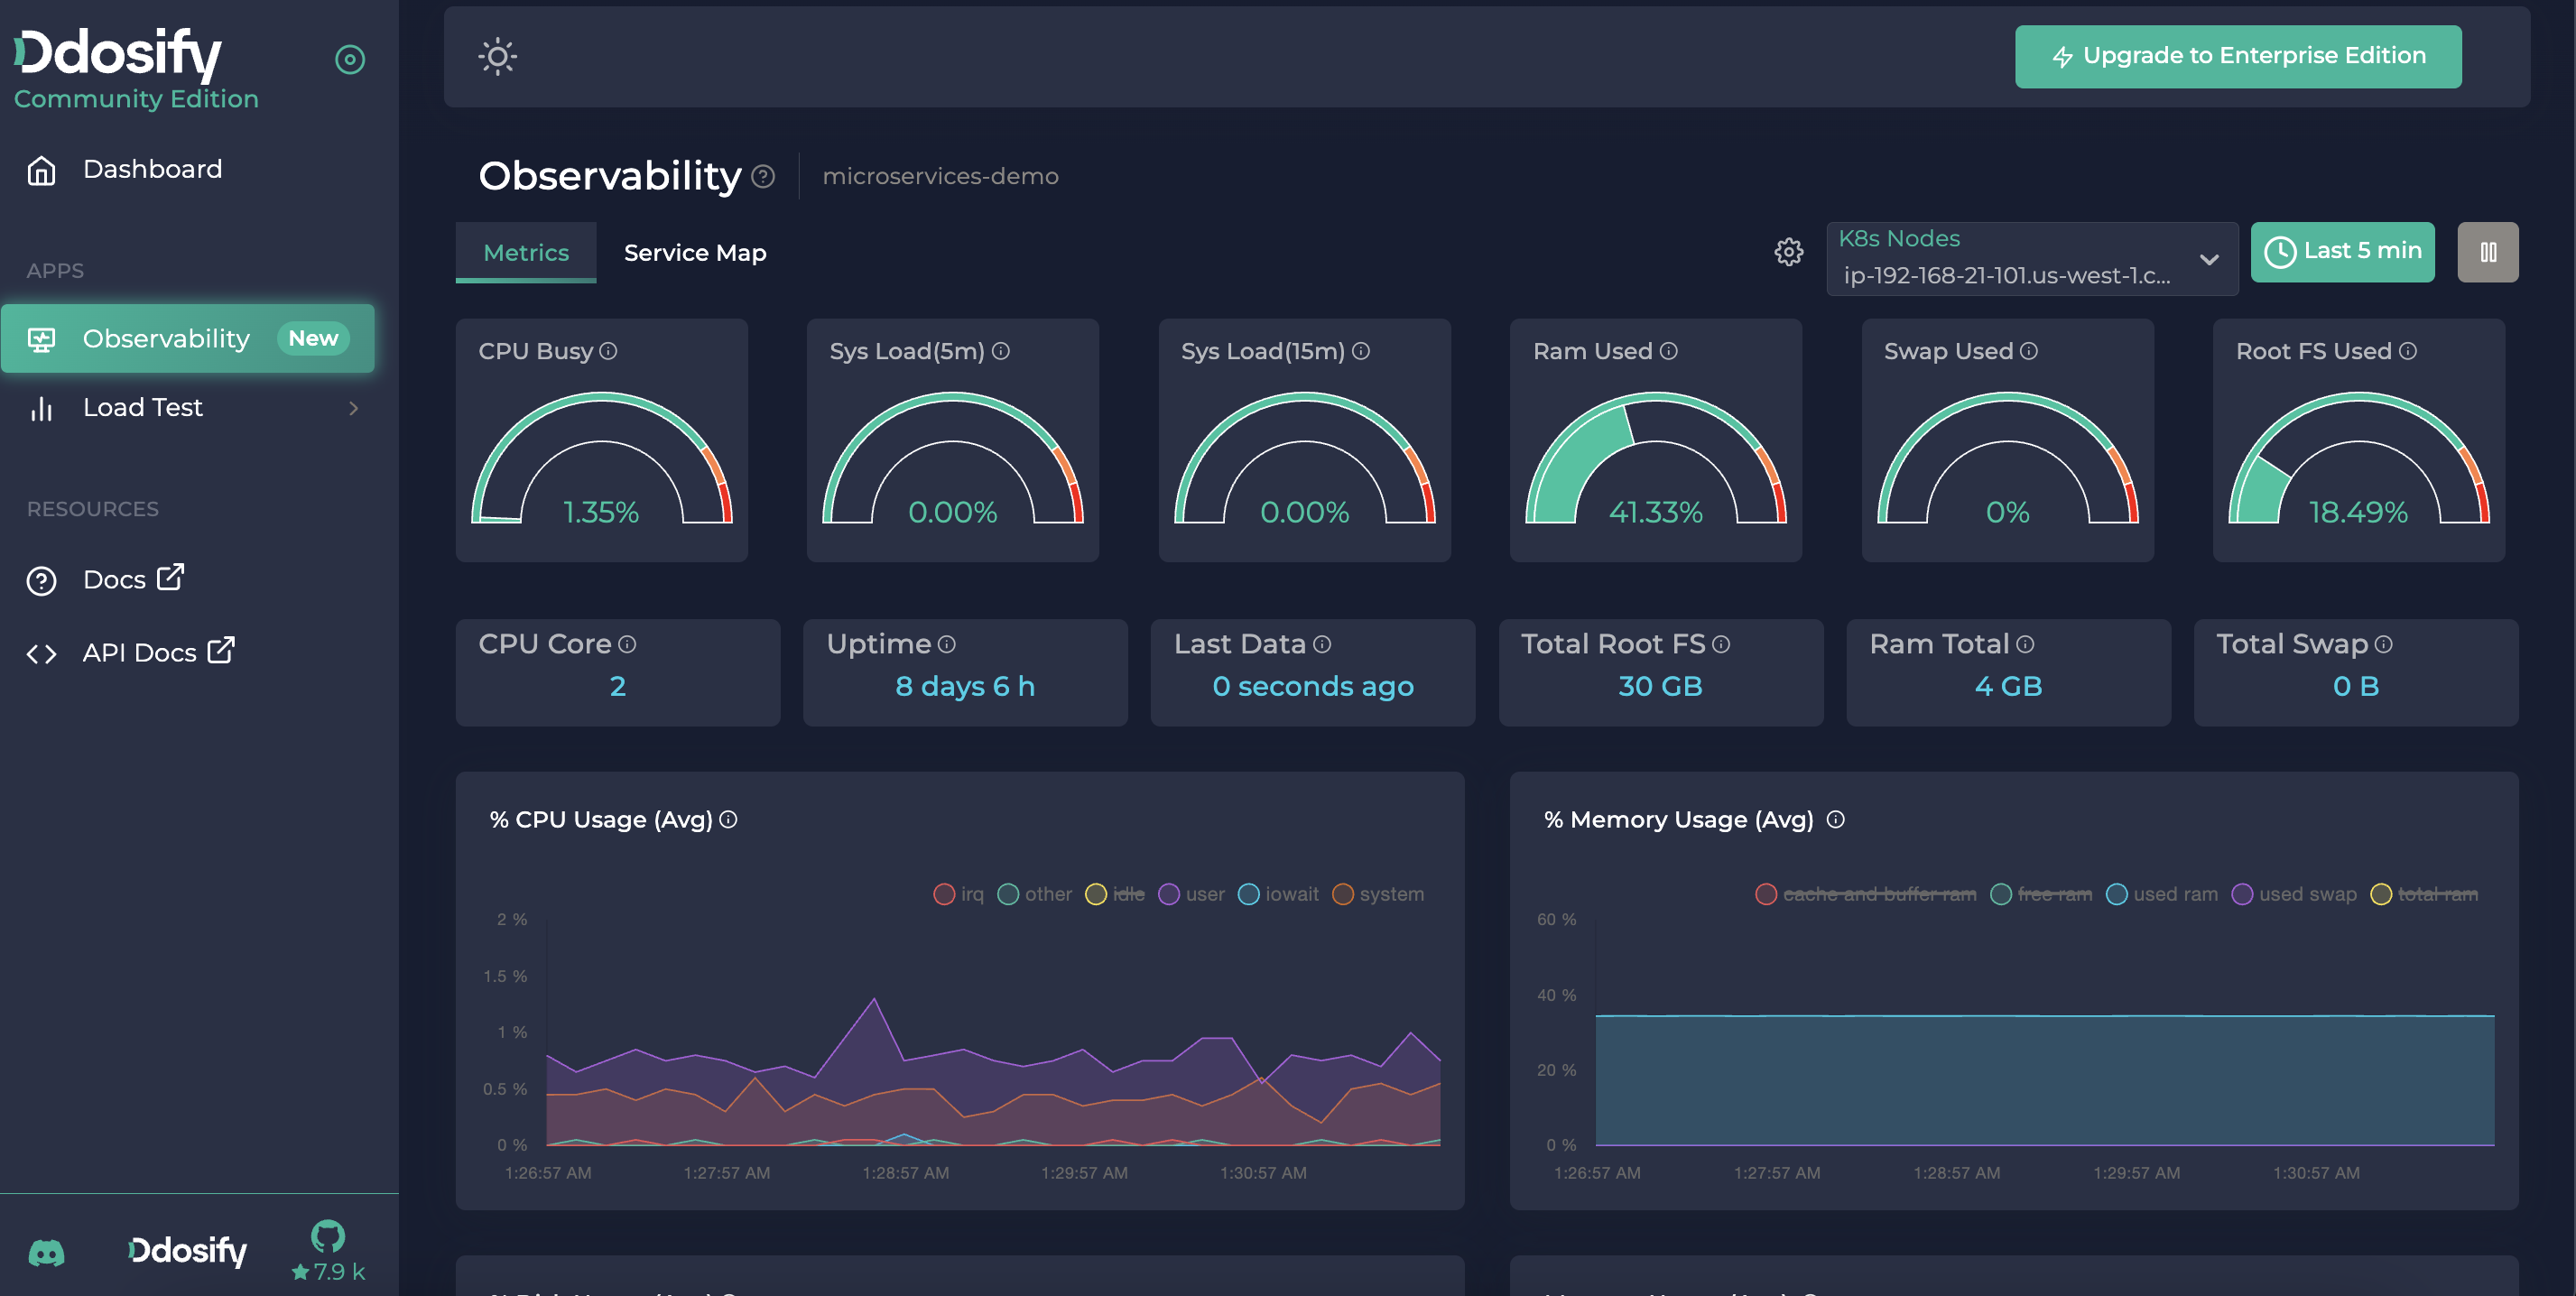Join the Ddosify Discord community
The image size is (2576, 1296).
47,1251
